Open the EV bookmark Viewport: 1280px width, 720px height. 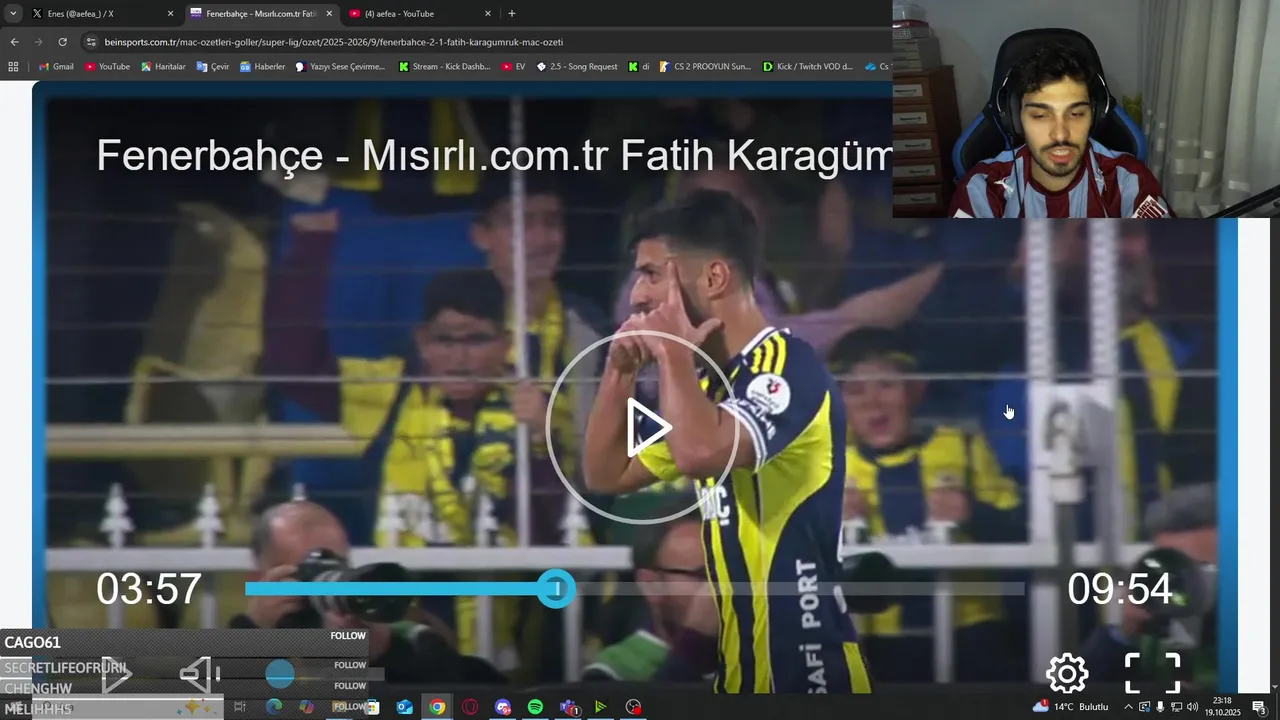514,67
